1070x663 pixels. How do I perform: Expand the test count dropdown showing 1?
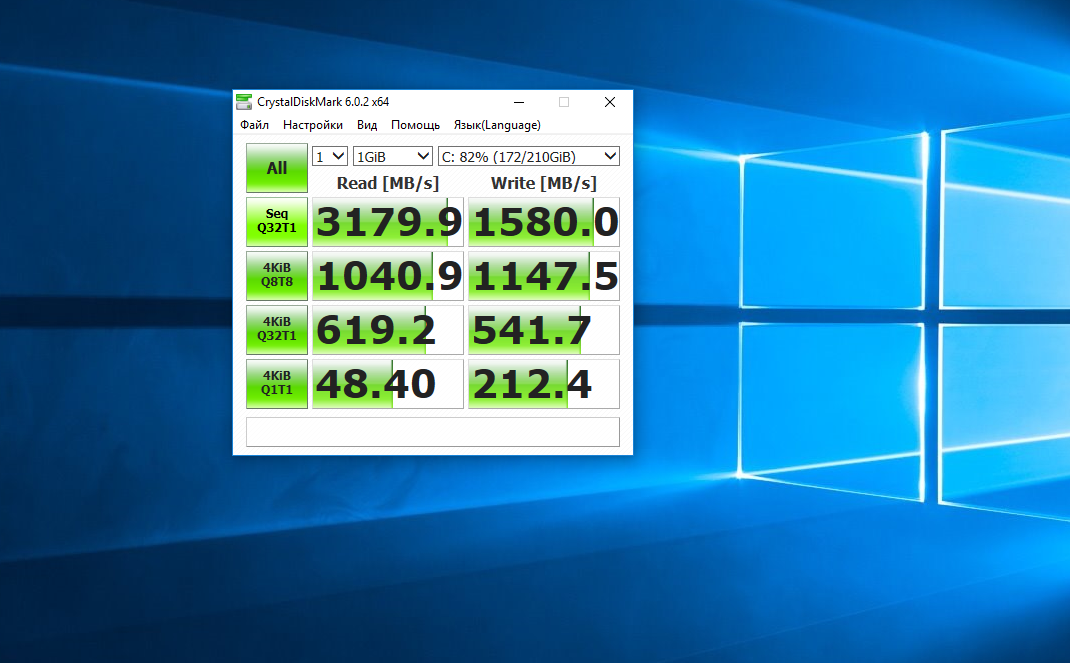(x=330, y=156)
